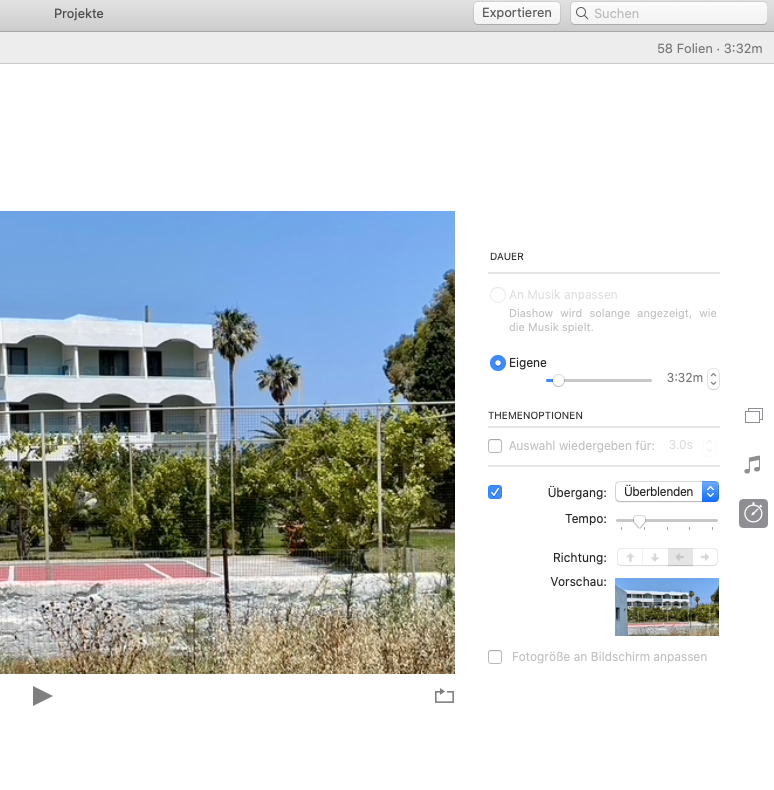Viewport: 774px width, 790px height.
Task: Choose the downward transition direction arrow
Action: point(655,558)
